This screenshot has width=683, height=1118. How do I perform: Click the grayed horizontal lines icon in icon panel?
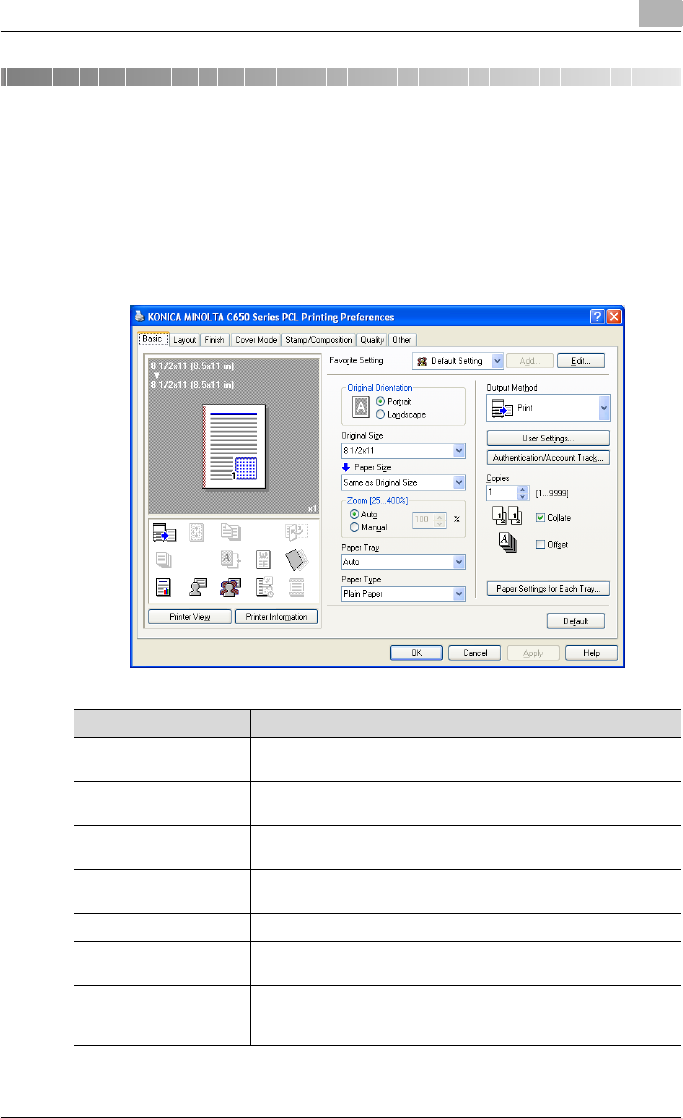coord(297,587)
